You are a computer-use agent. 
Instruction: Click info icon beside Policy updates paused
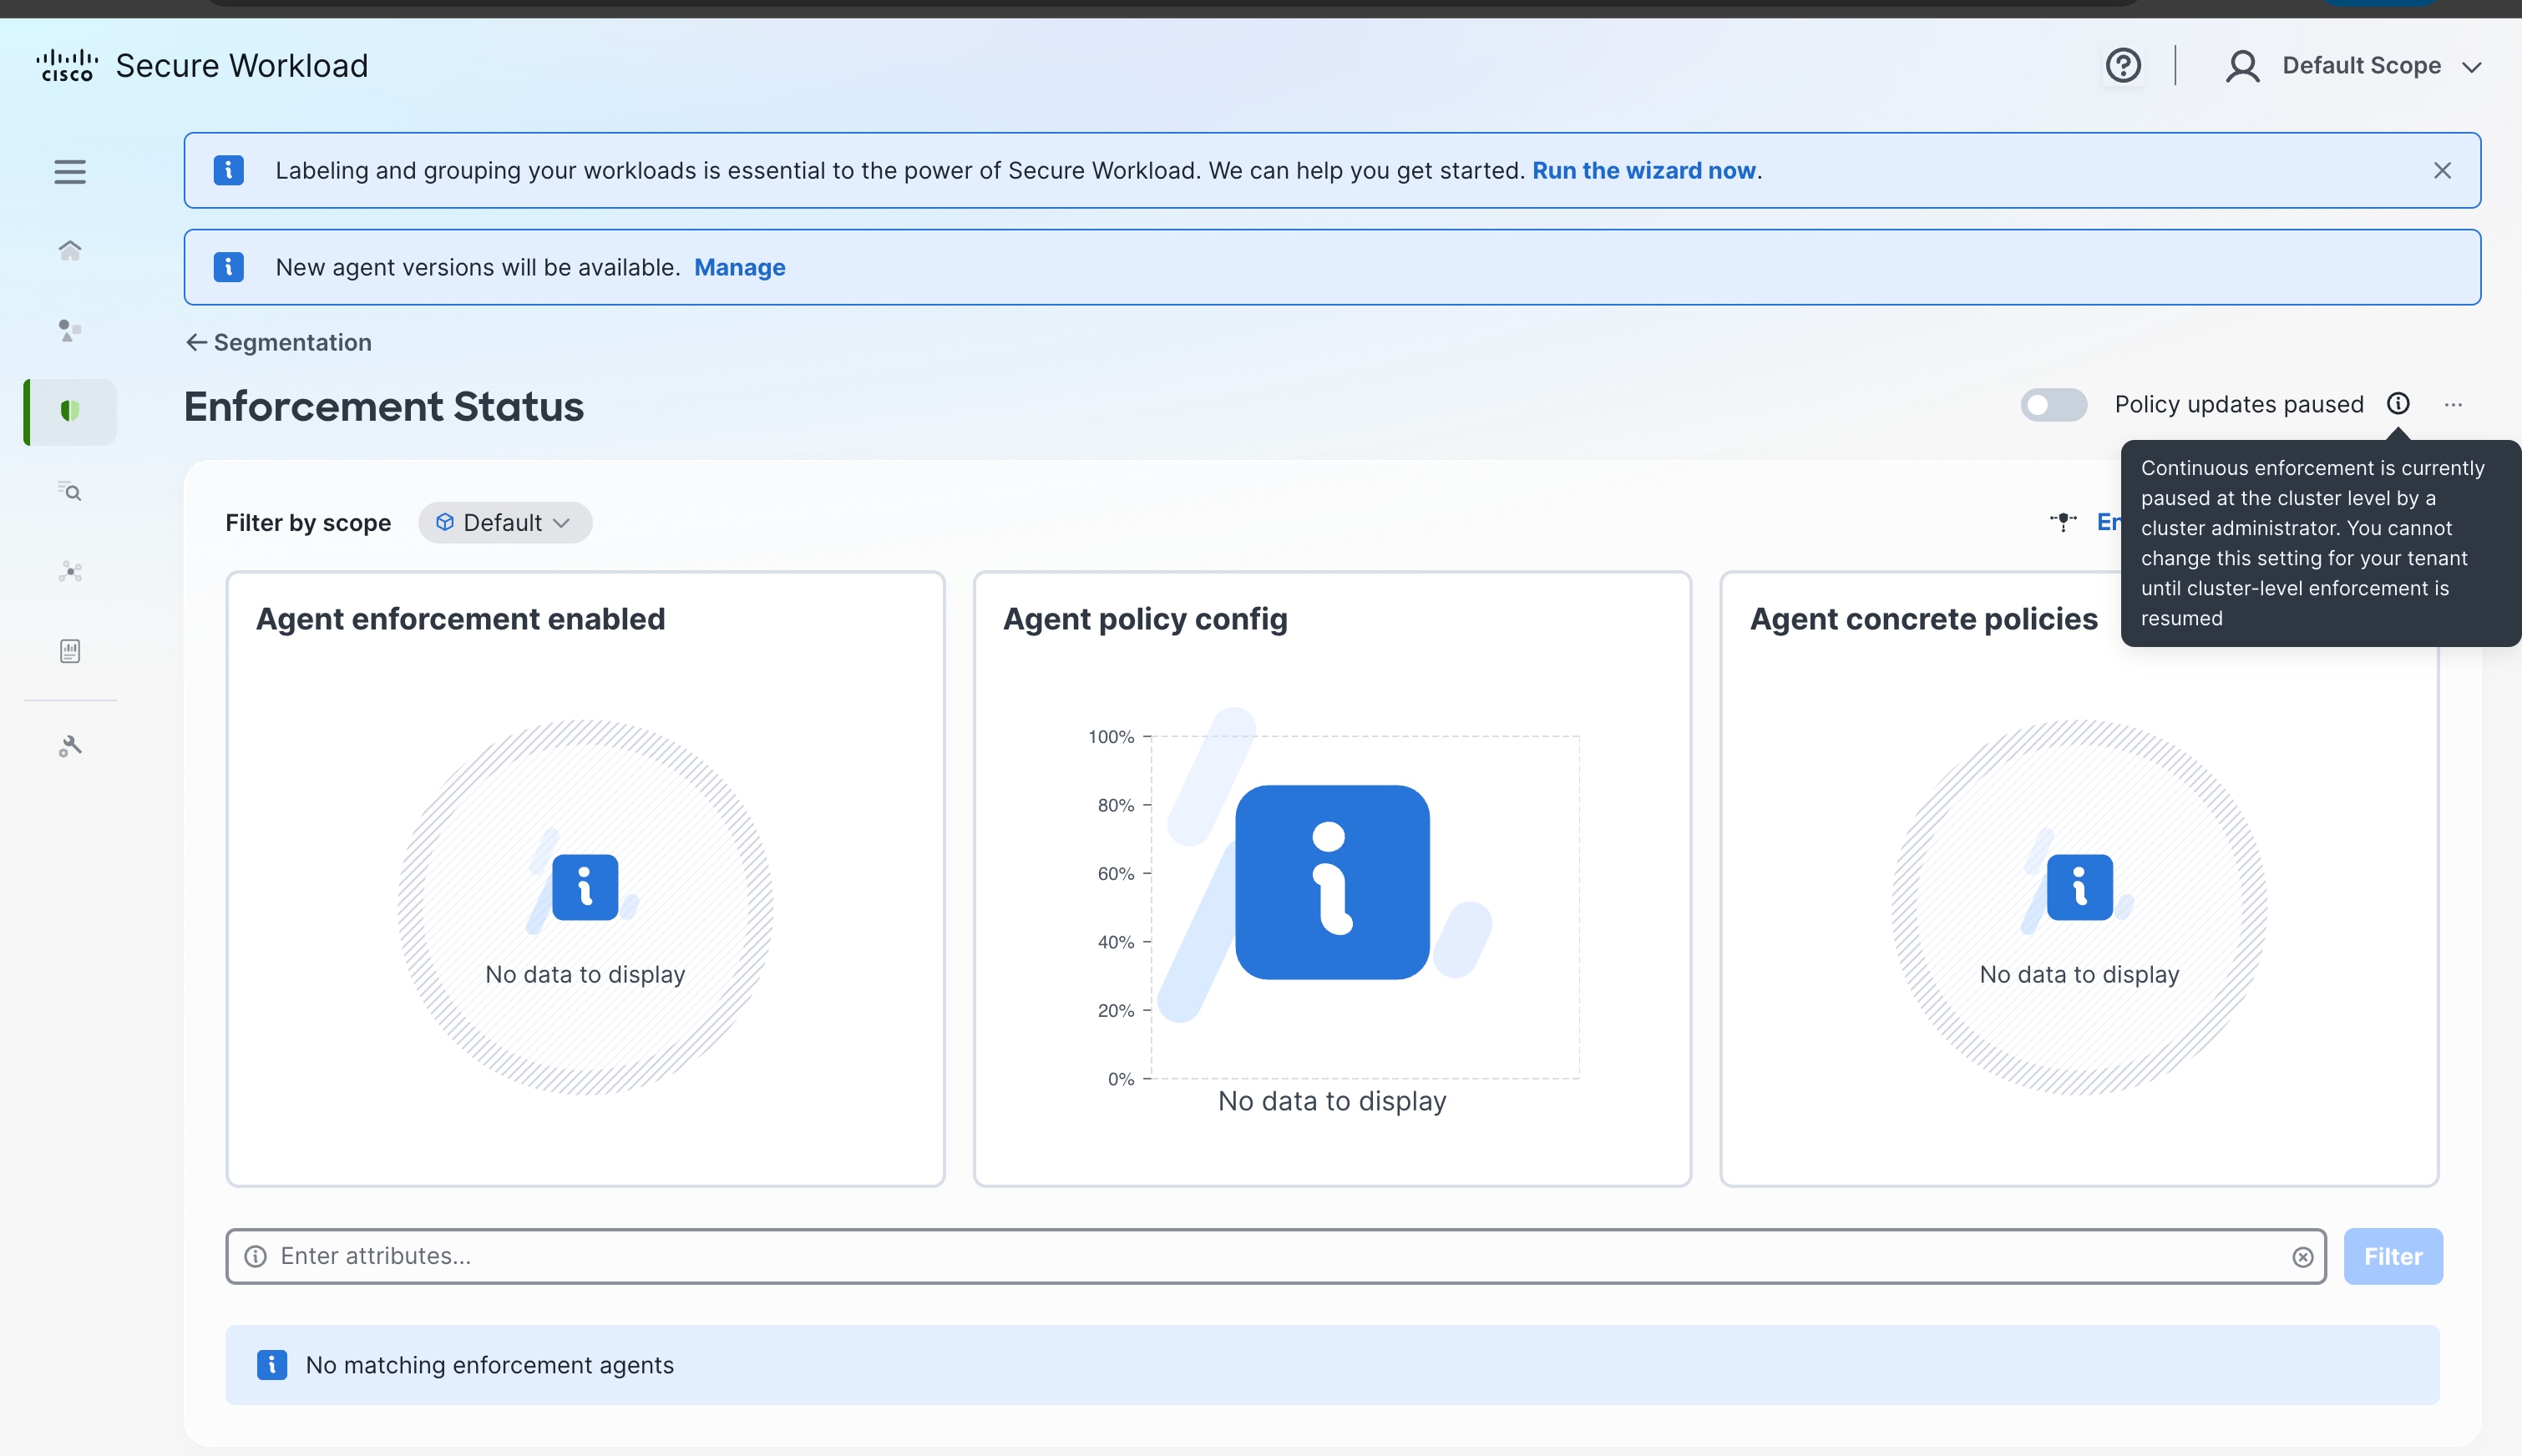2398,404
